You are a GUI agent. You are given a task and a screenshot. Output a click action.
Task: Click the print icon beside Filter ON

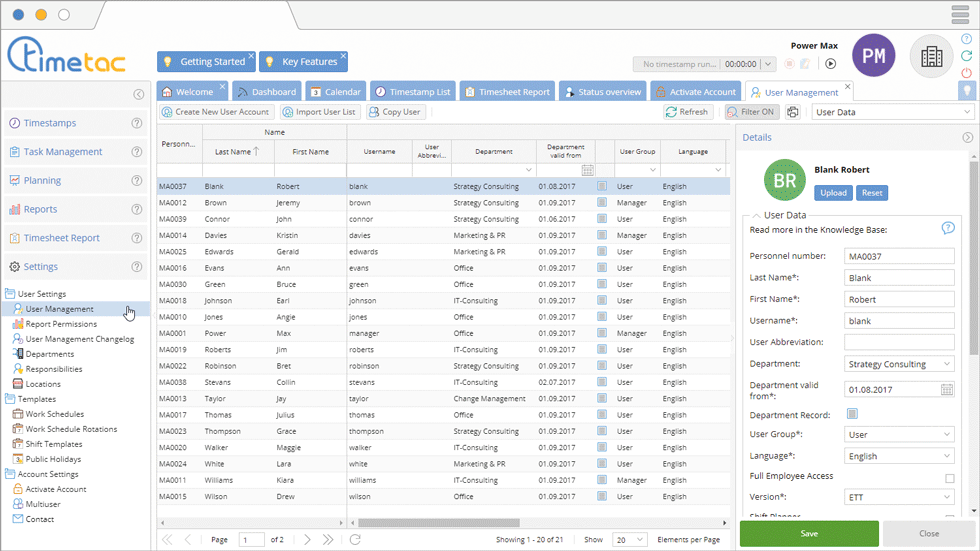793,112
